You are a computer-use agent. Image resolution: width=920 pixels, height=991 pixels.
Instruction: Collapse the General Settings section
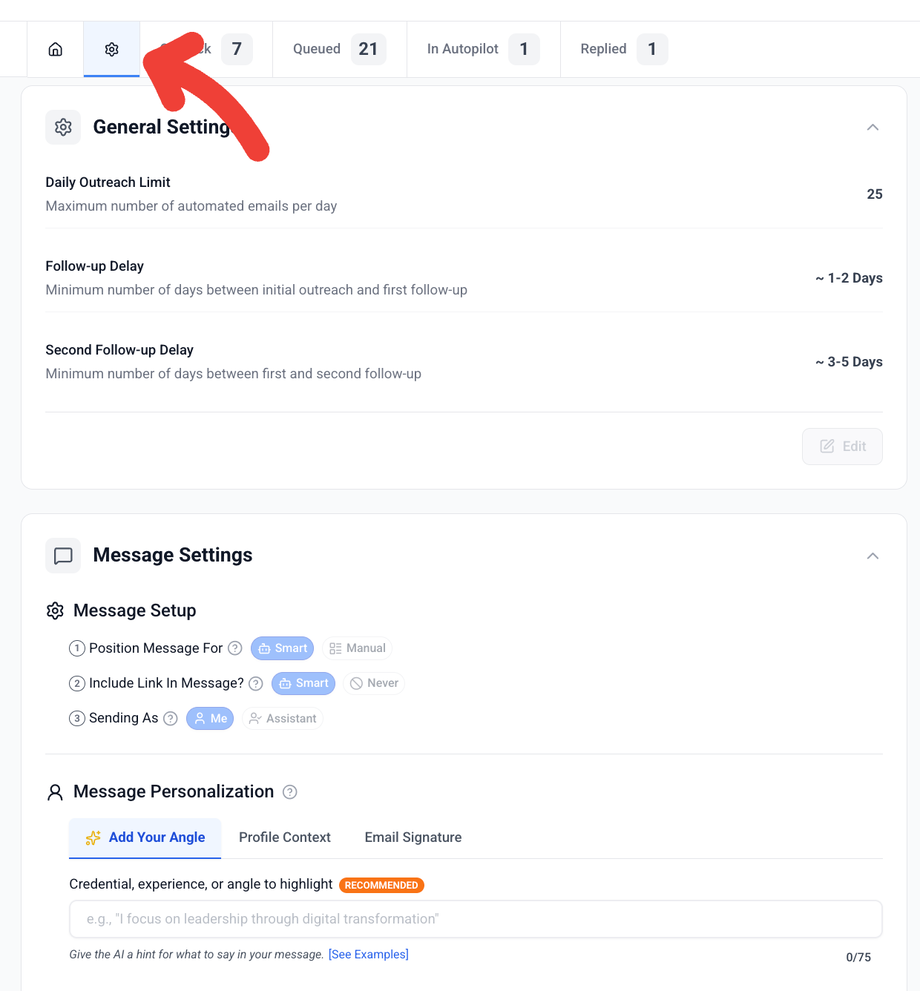click(872, 128)
